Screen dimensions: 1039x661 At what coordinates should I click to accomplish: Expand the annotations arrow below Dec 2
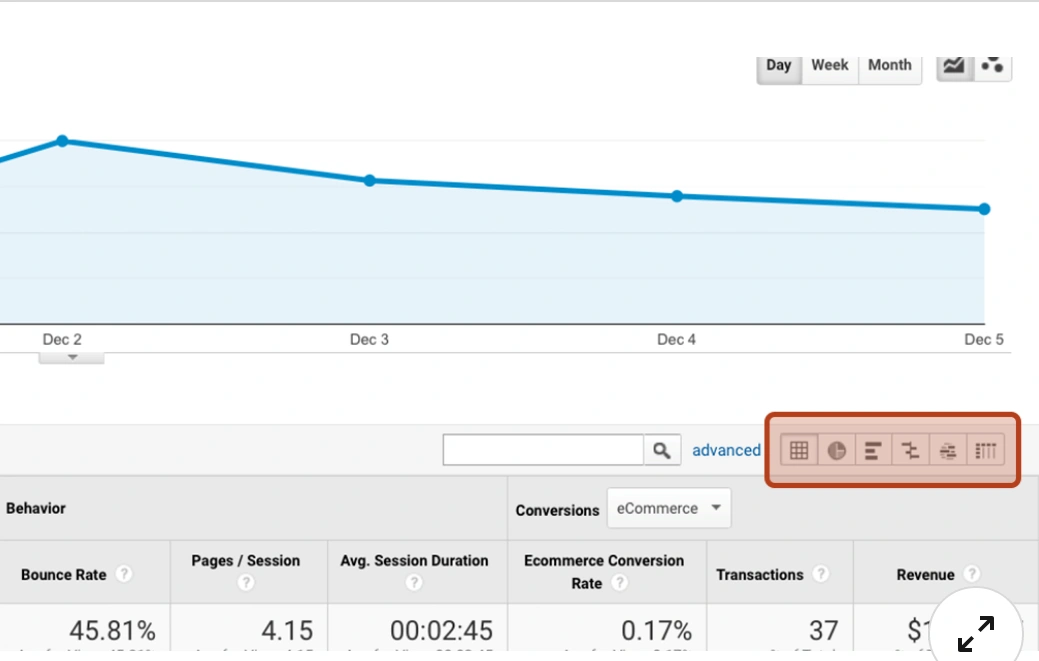[x=71, y=356]
